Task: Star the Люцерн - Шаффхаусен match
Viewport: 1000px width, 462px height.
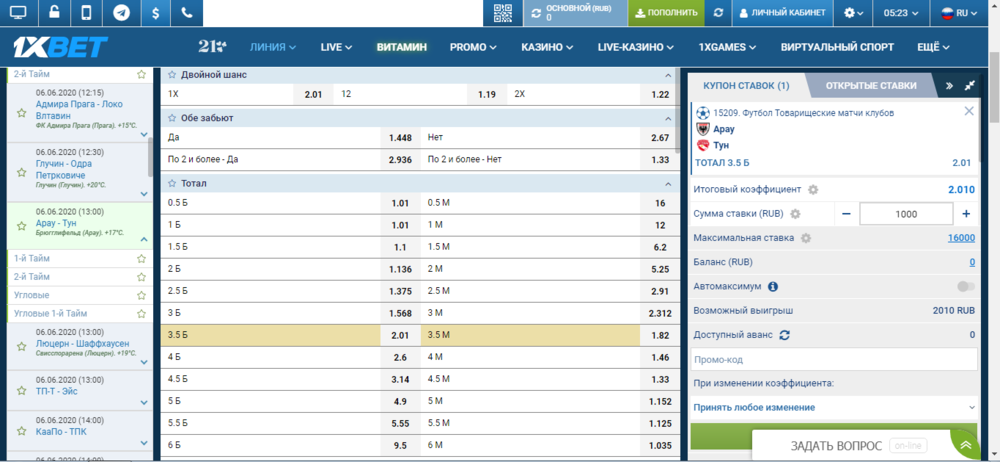Action: coord(21,346)
